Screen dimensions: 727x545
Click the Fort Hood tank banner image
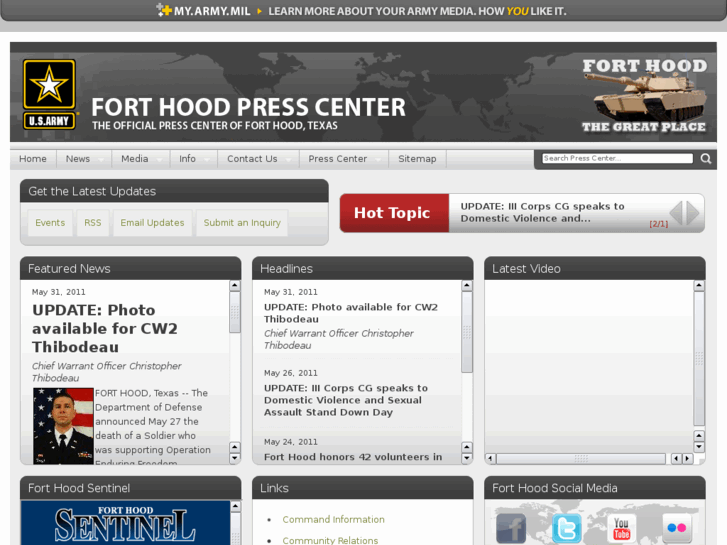644,95
